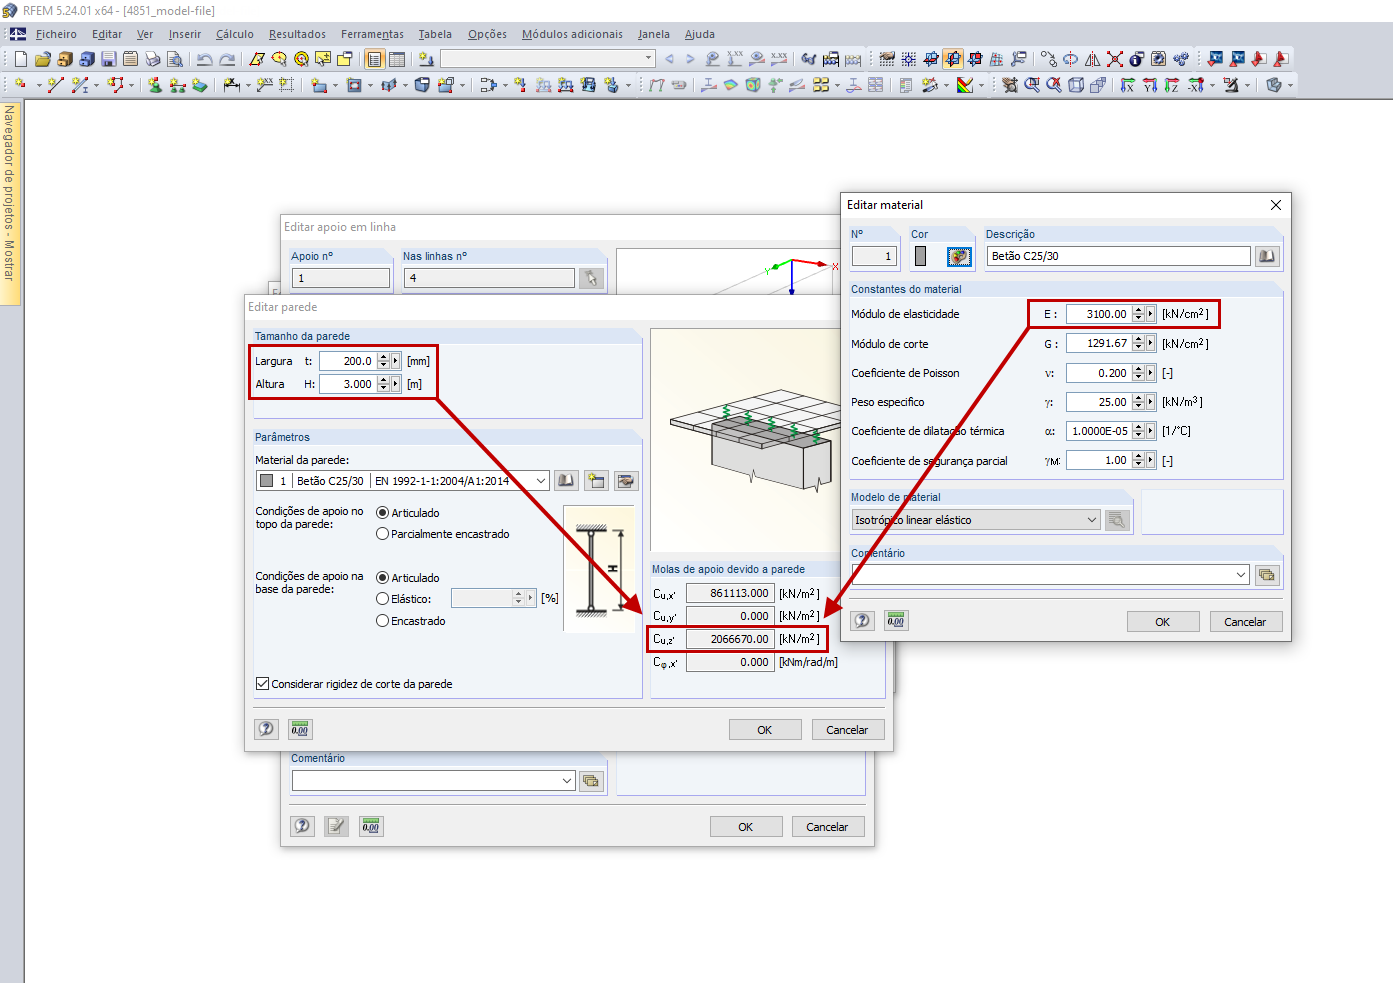Confirm Editar parede with OK
The width and height of the screenshot is (1393, 983).
(765, 730)
